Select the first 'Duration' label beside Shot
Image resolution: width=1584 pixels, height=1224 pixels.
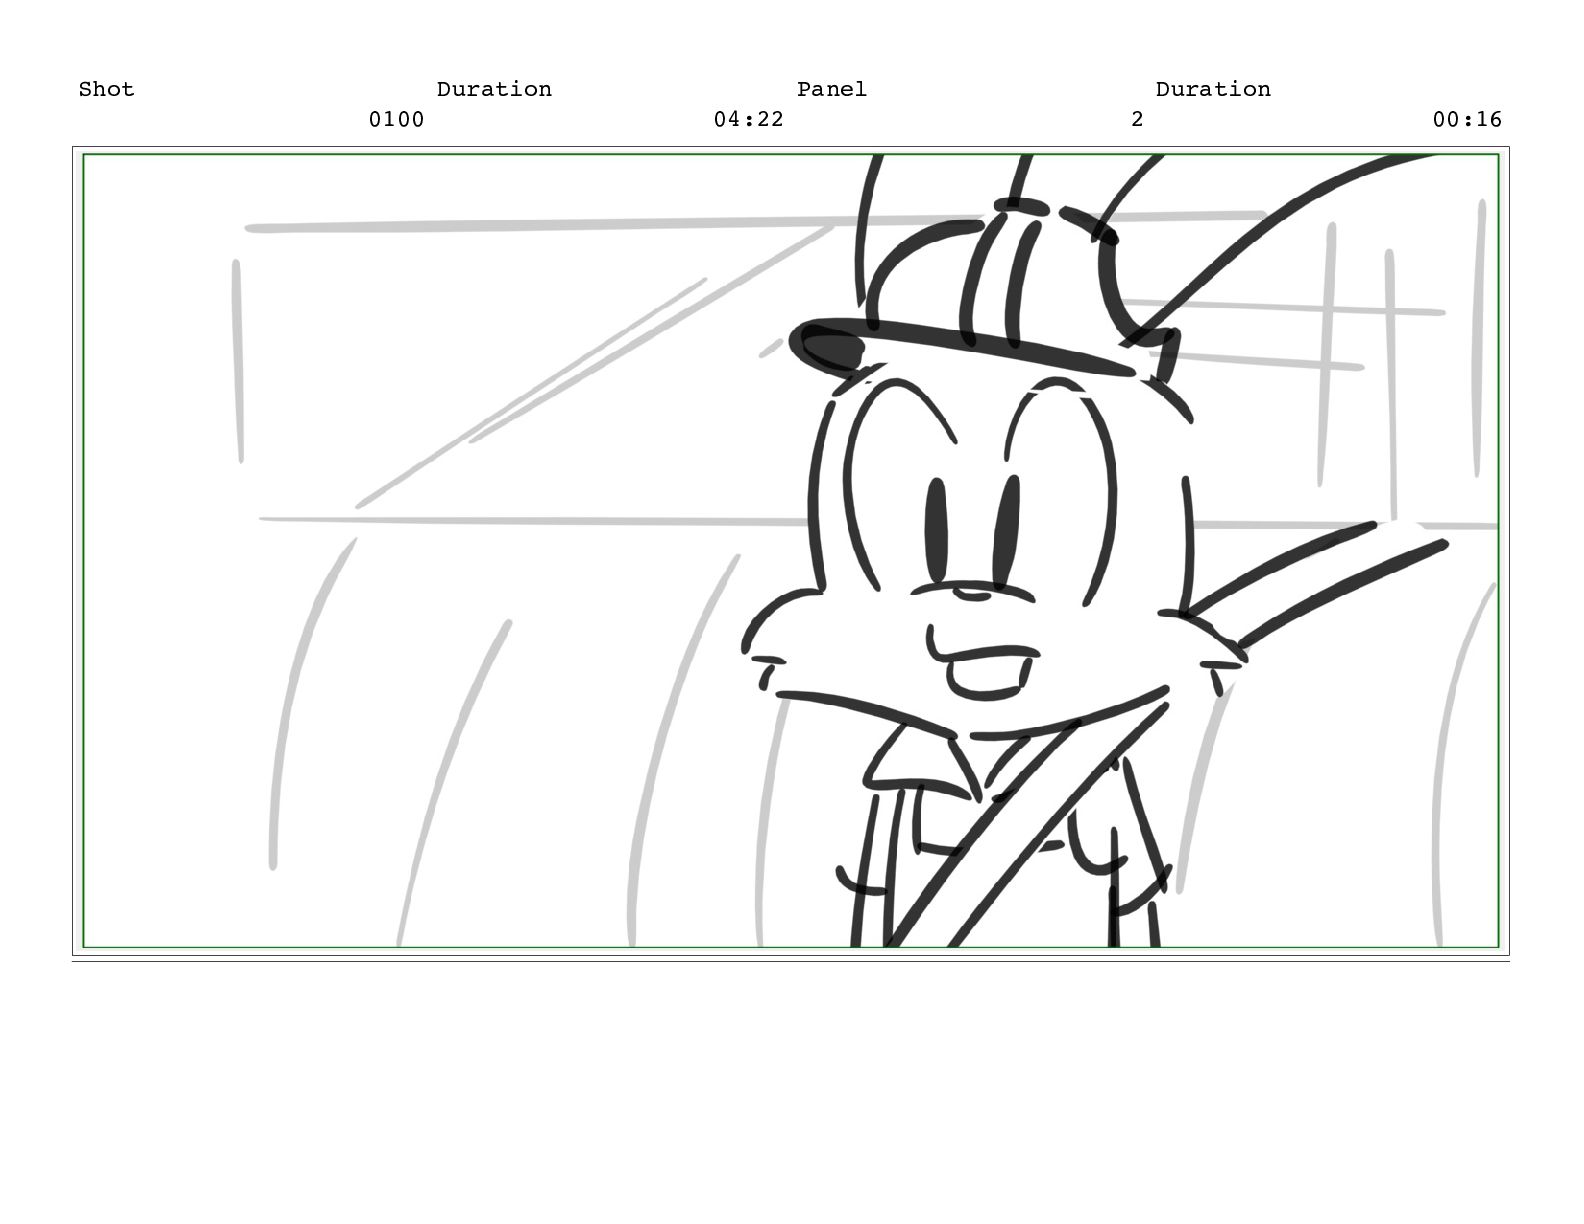coord(494,89)
